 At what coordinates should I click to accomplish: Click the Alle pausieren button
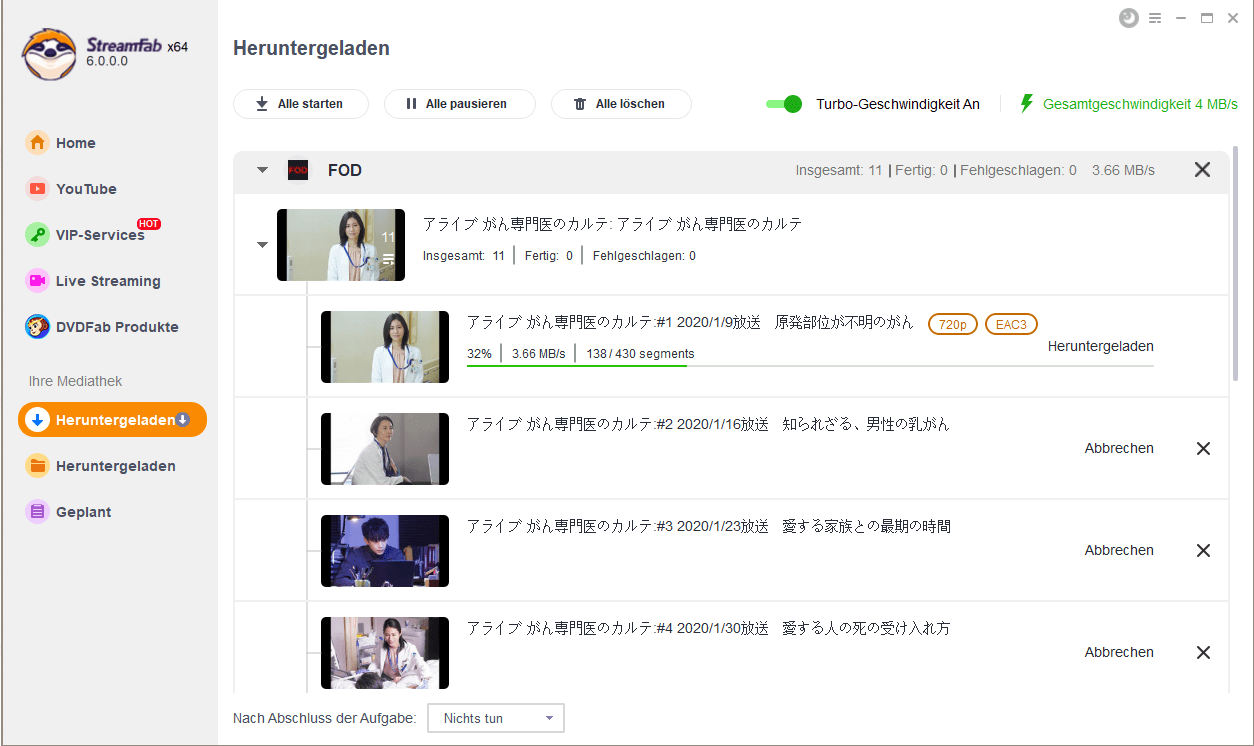pyautogui.click(x=459, y=104)
